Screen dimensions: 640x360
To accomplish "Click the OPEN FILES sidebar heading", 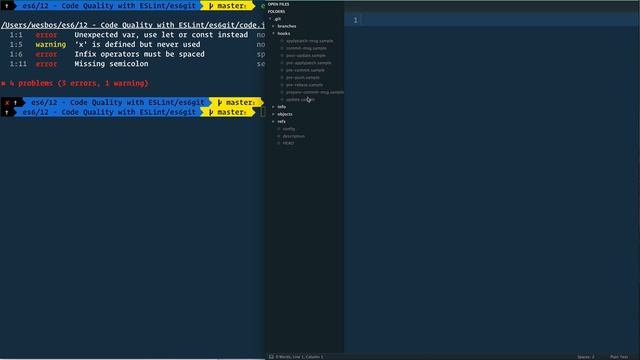I will 278,4.
